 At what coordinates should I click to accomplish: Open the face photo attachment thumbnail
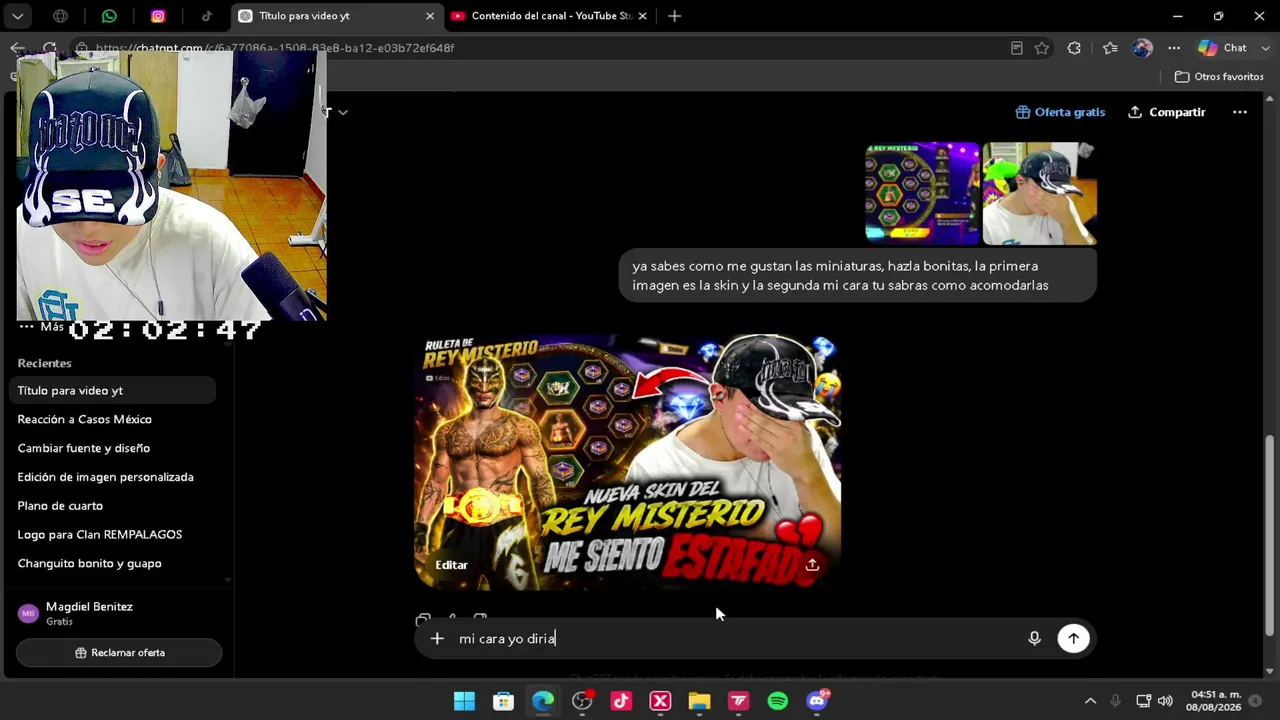1040,193
